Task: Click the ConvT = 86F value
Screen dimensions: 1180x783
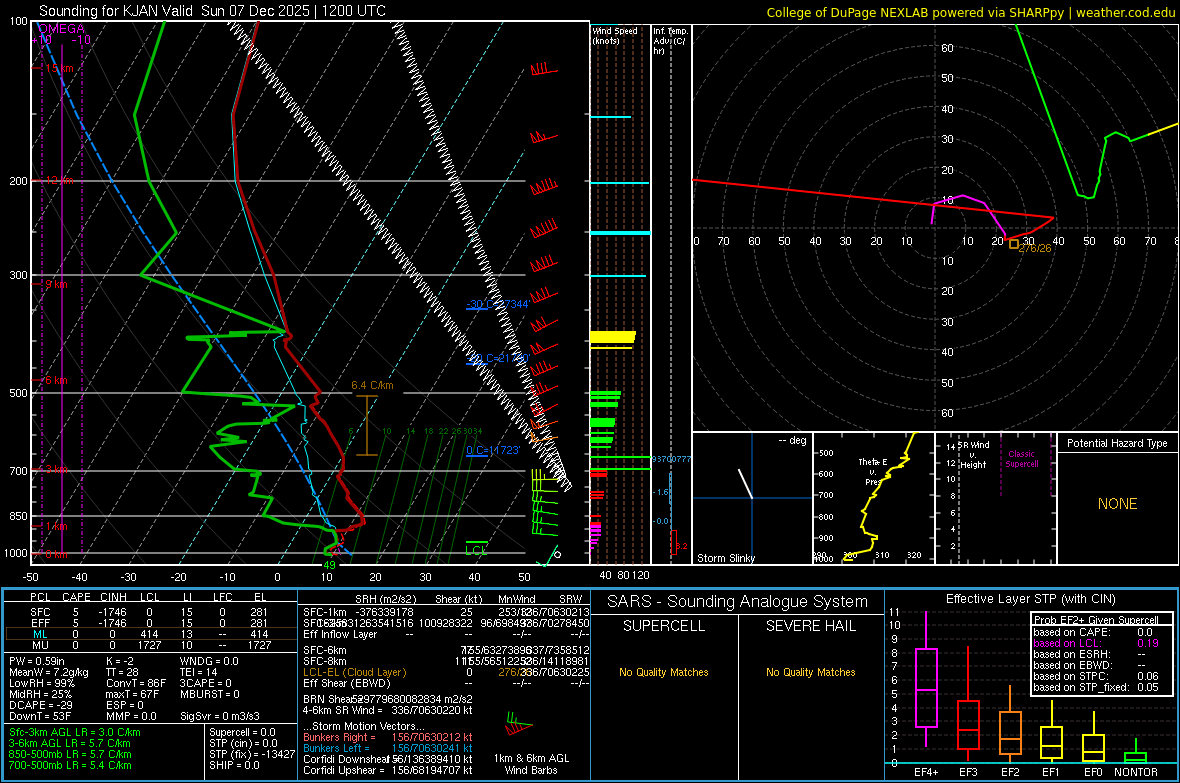Action: point(136,684)
